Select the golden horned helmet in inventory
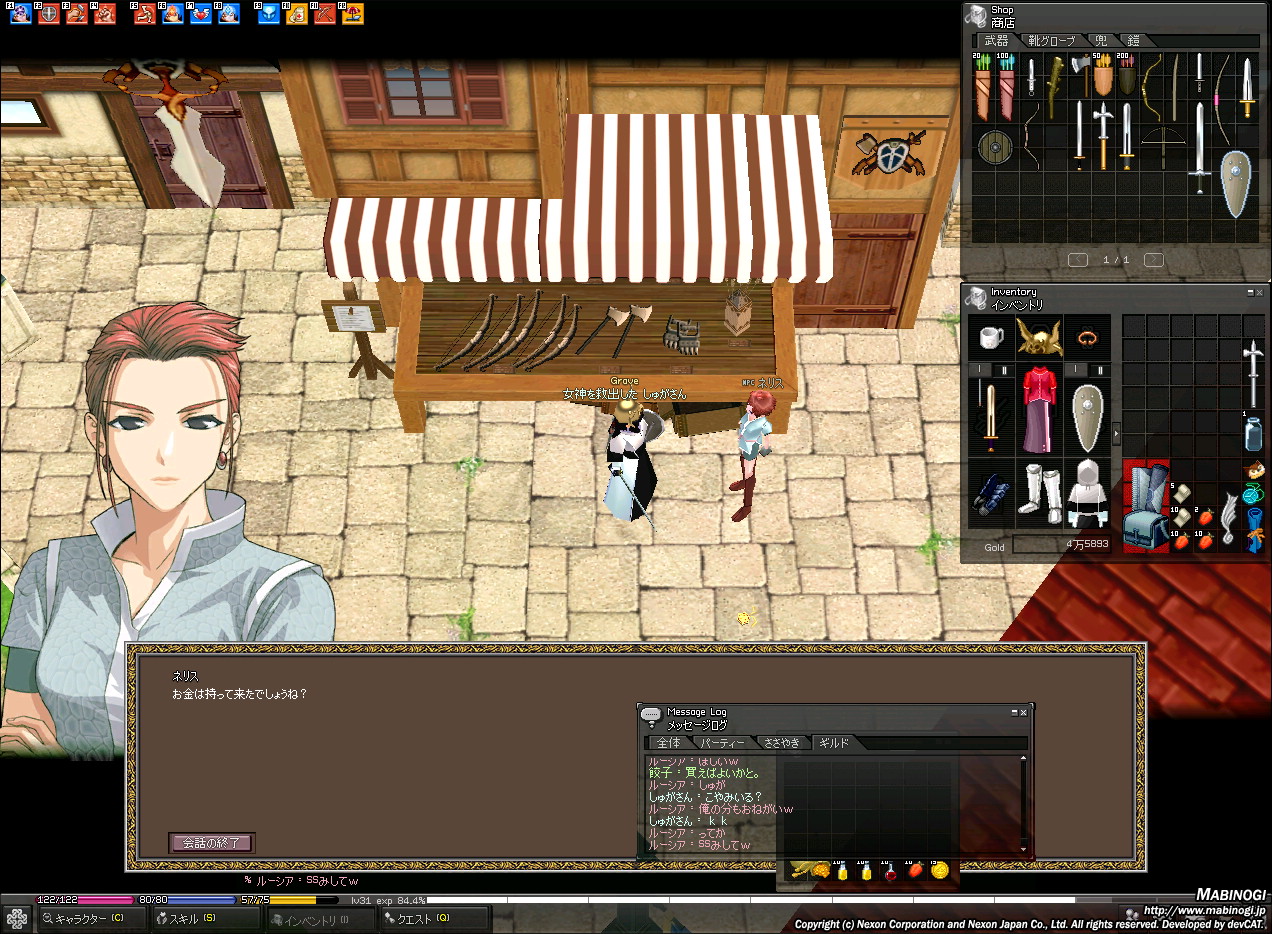1272x934 pixels. [1040, 336]
